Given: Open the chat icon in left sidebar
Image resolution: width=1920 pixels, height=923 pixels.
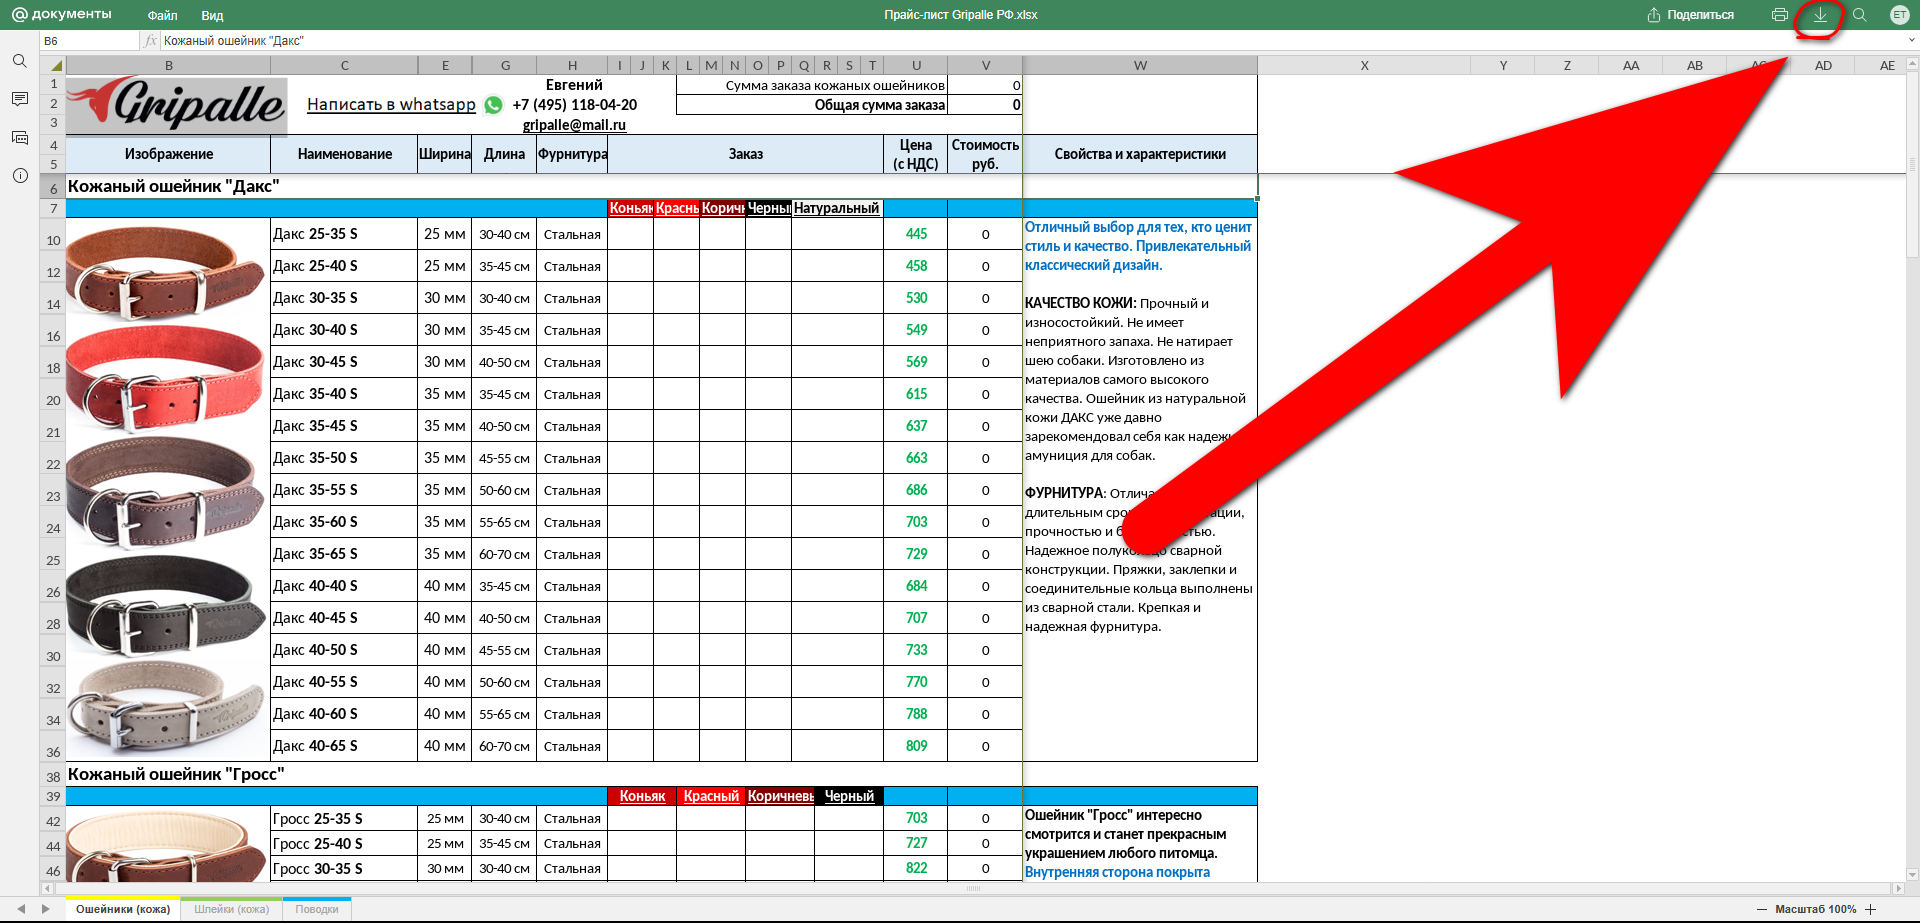Looking at the screenshot, I should 19,137.
